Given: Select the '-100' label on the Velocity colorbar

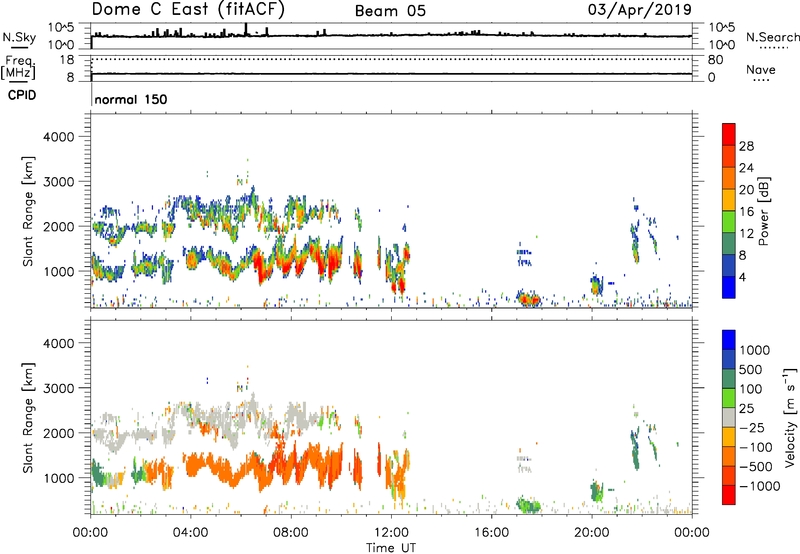Looking at the screenshot, I should pos(756,447).
